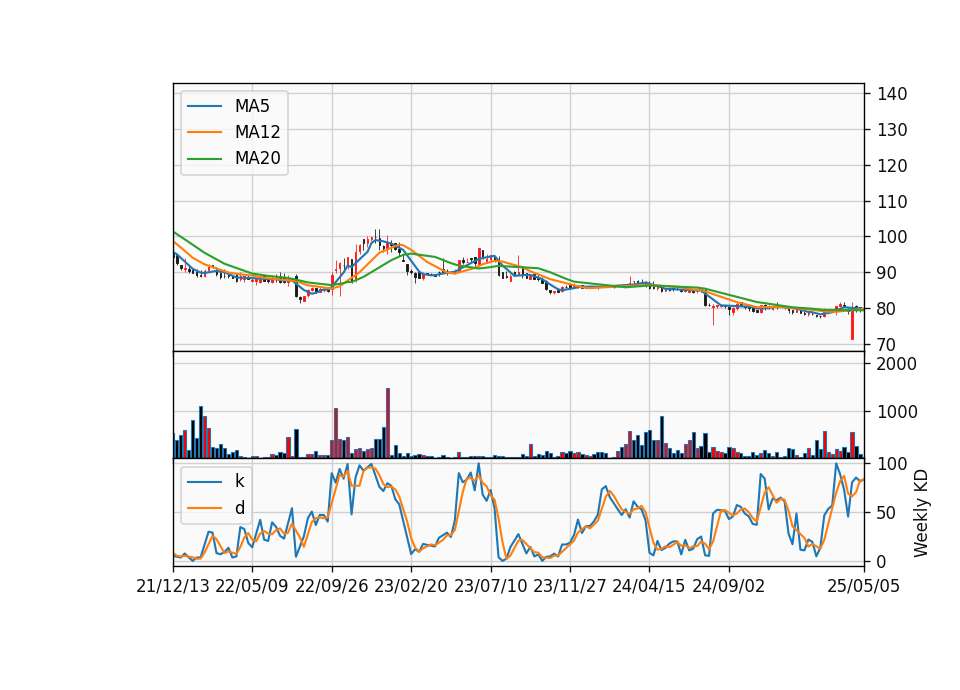
Task: Click the 22/05/09 date tick label
Action: pos(252,586)
